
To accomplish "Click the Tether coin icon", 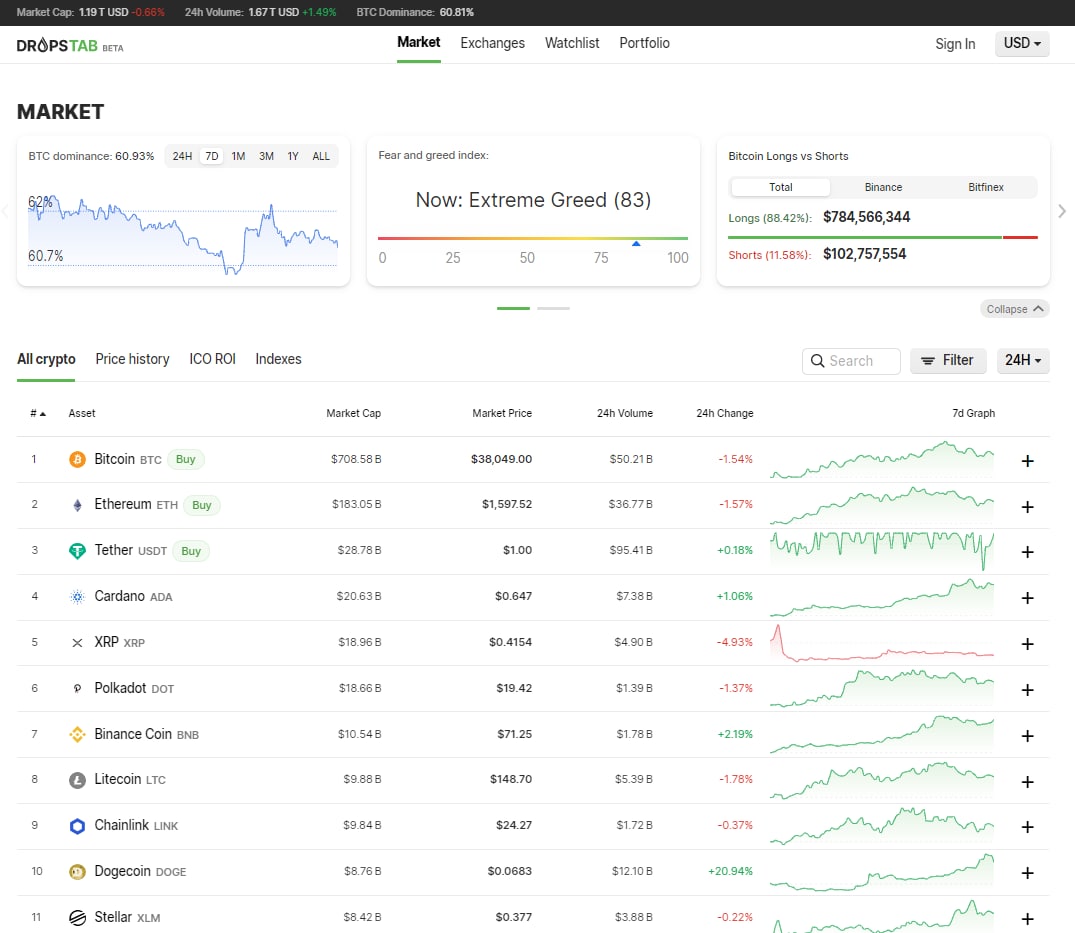I will tap(77, 551).
